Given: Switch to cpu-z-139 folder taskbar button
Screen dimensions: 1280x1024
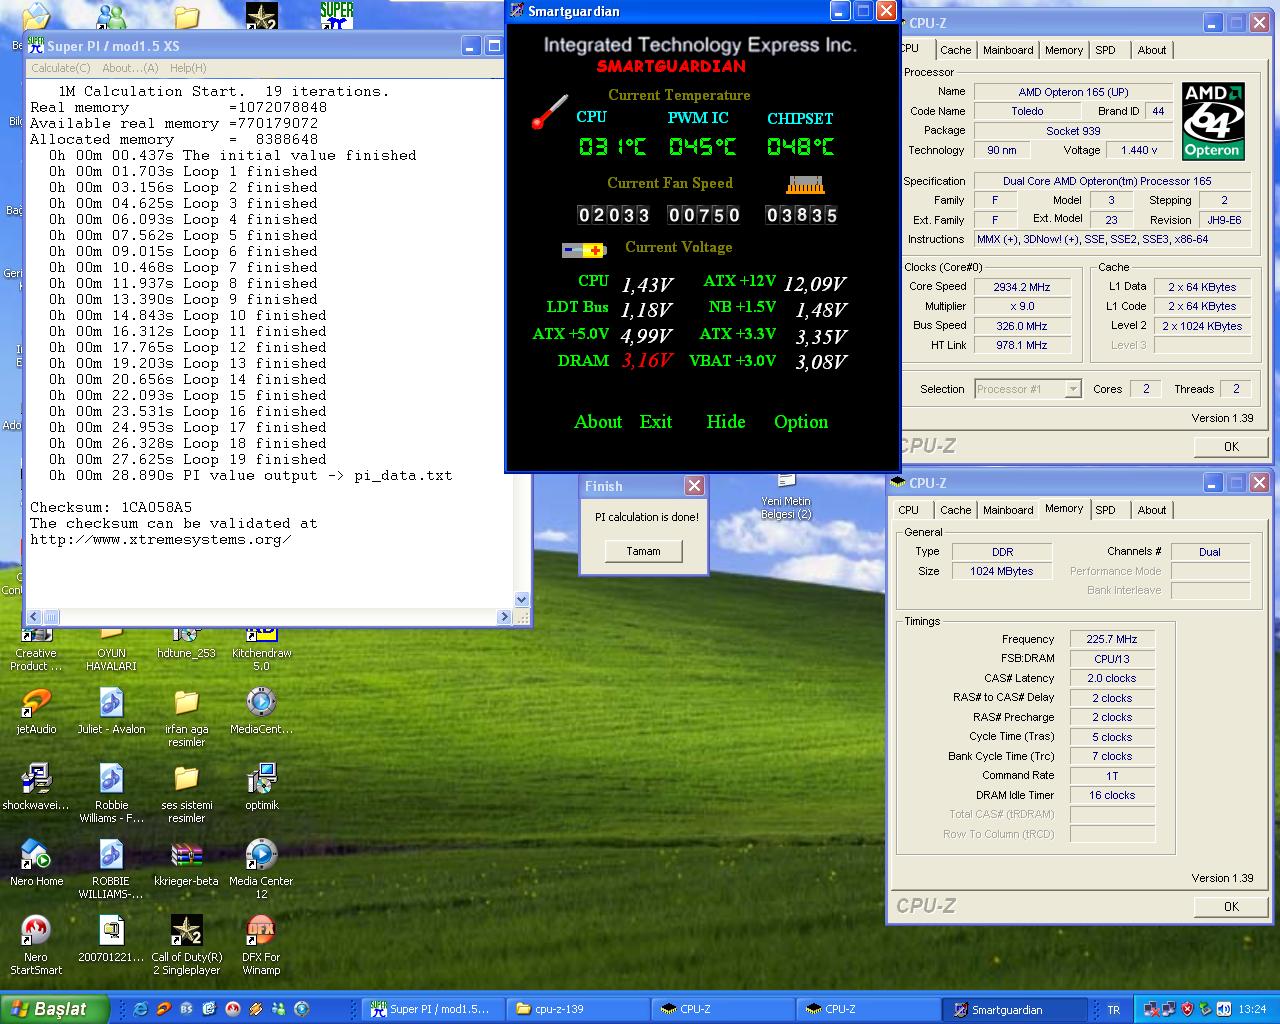Looking at the screenshot, I should [577, 1009].
